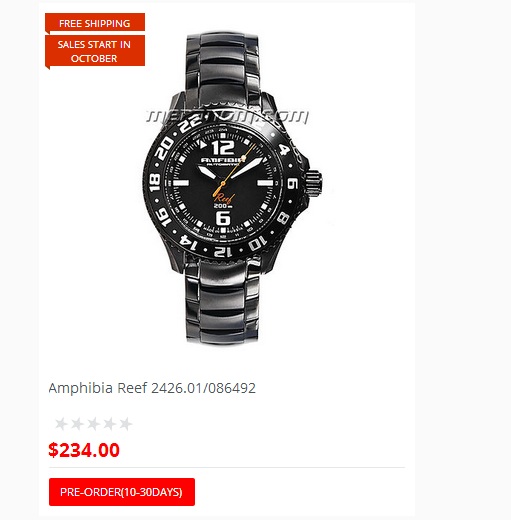The image size is (511, 520).
Task: Give a five star rating
Action: point(125,424)
